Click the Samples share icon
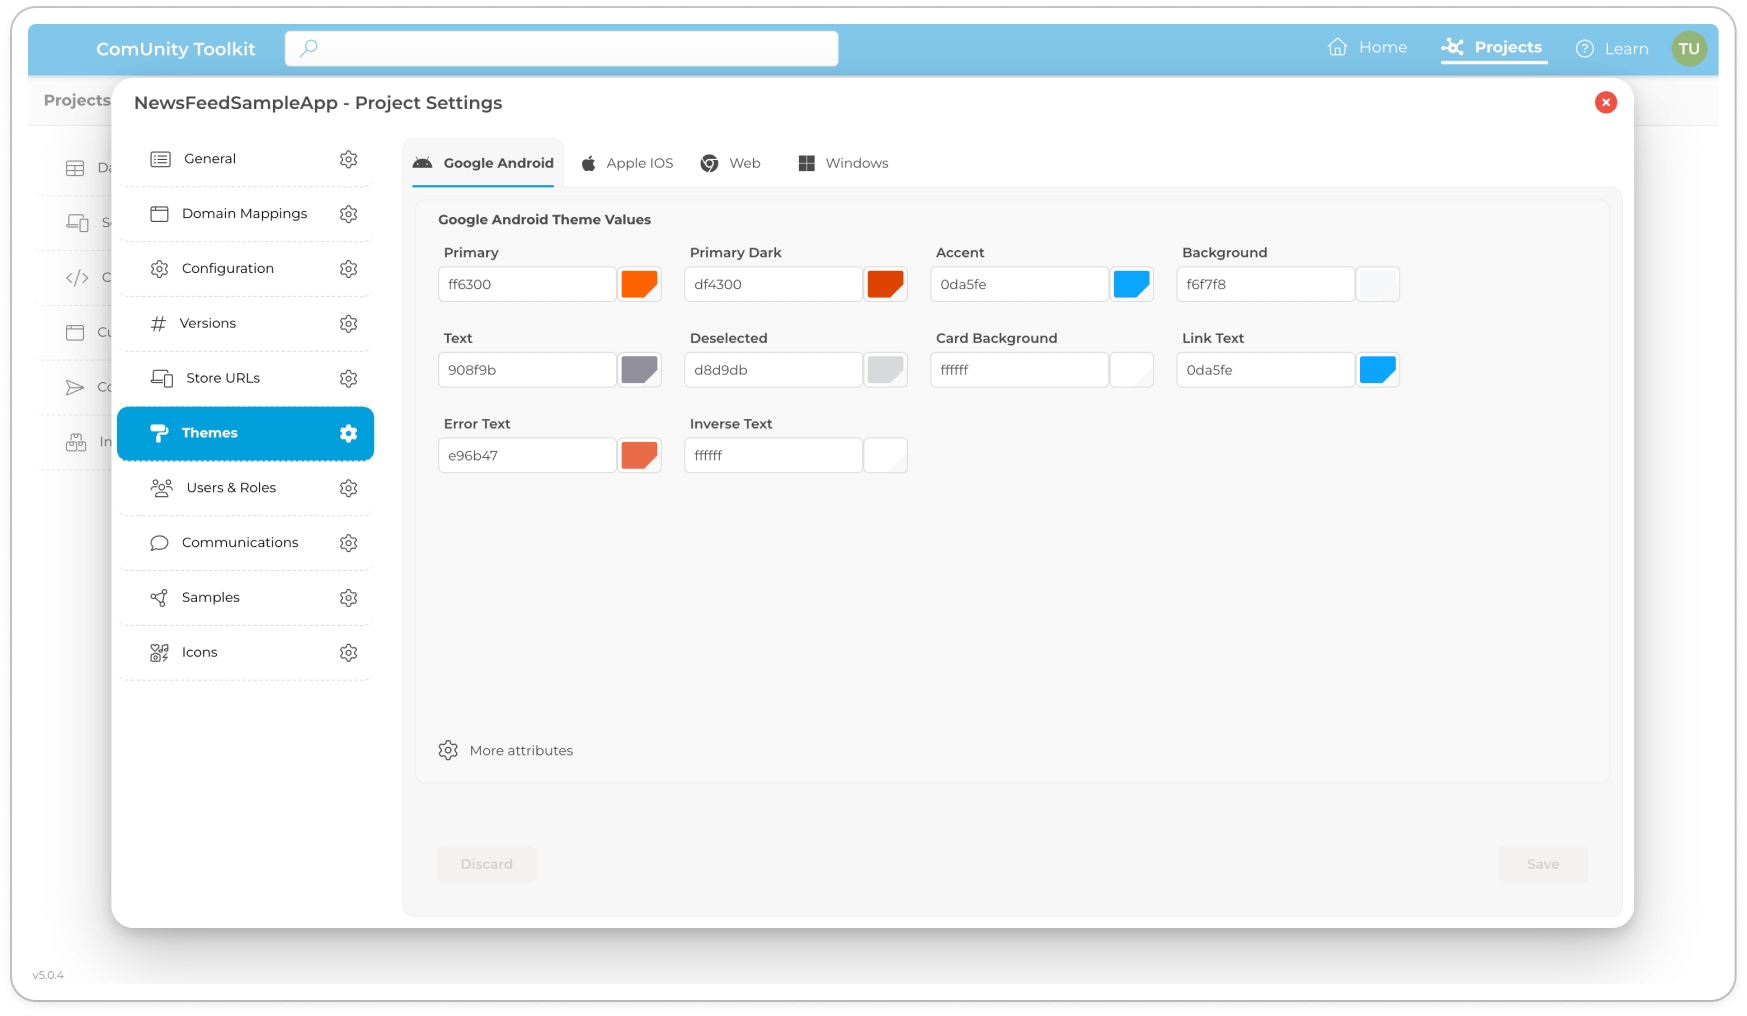The height and width of the screenshot is (1016, 1747). (x=159, y=598)
